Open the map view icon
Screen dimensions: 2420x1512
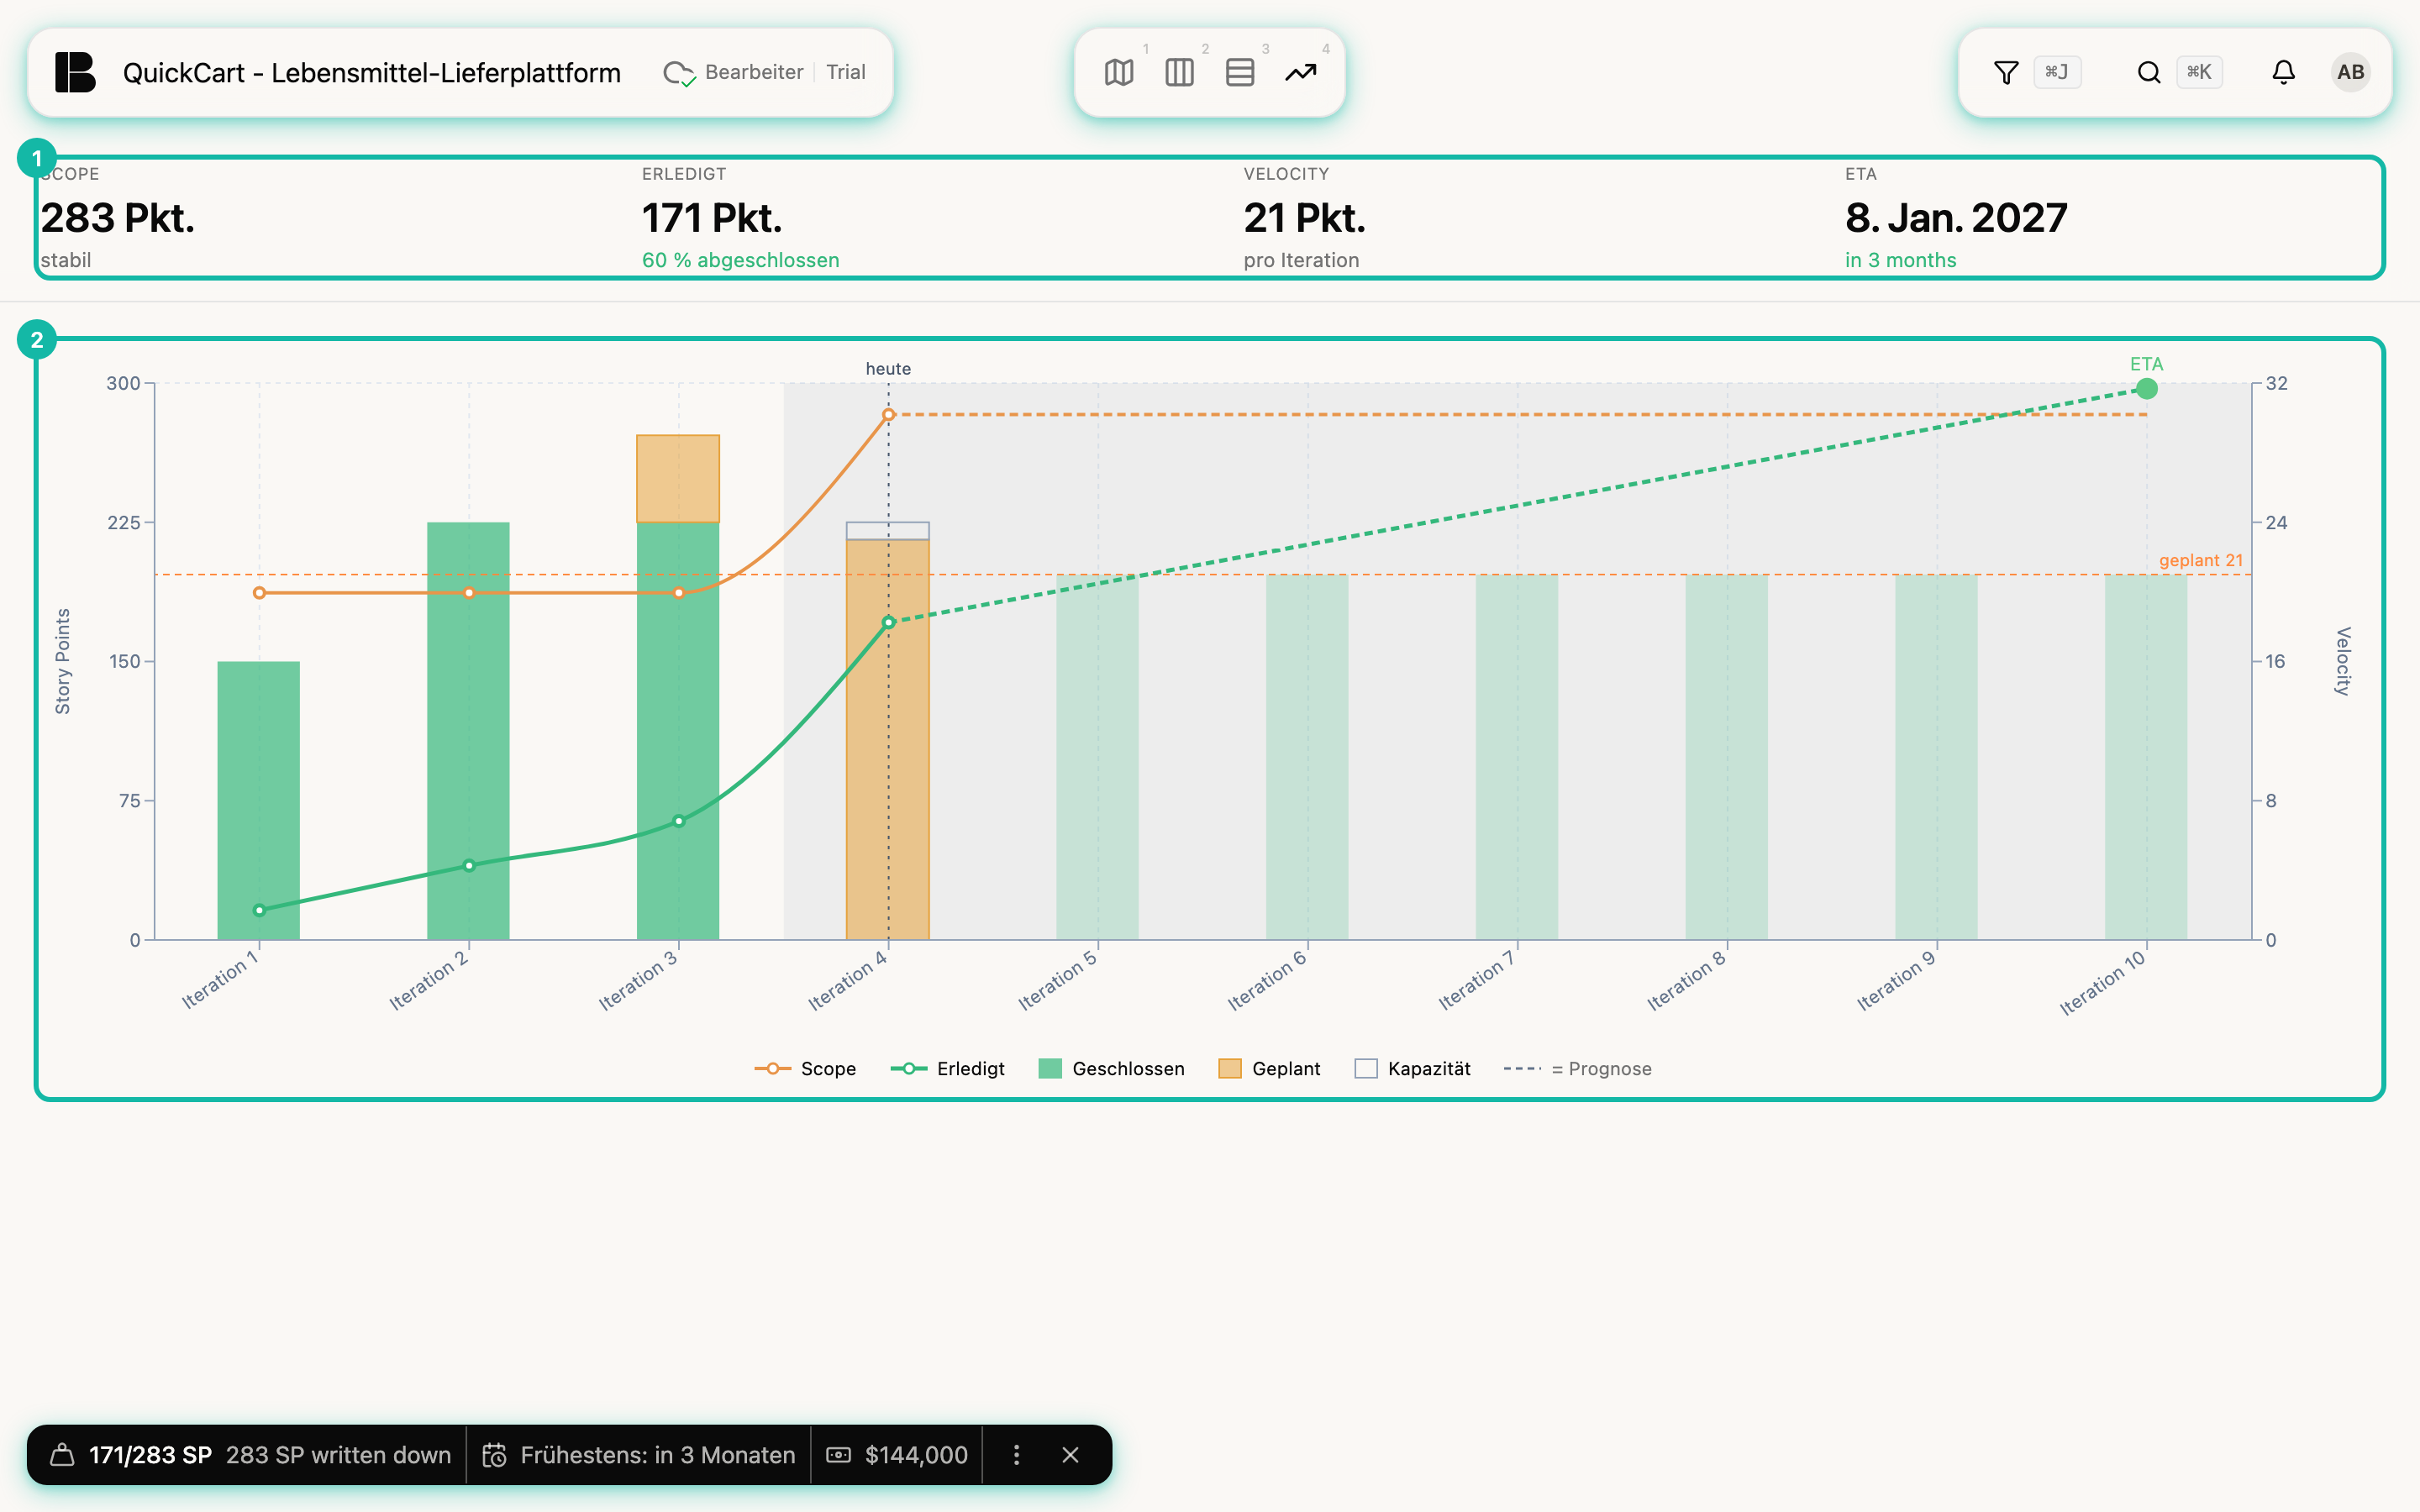[1119, 72]
